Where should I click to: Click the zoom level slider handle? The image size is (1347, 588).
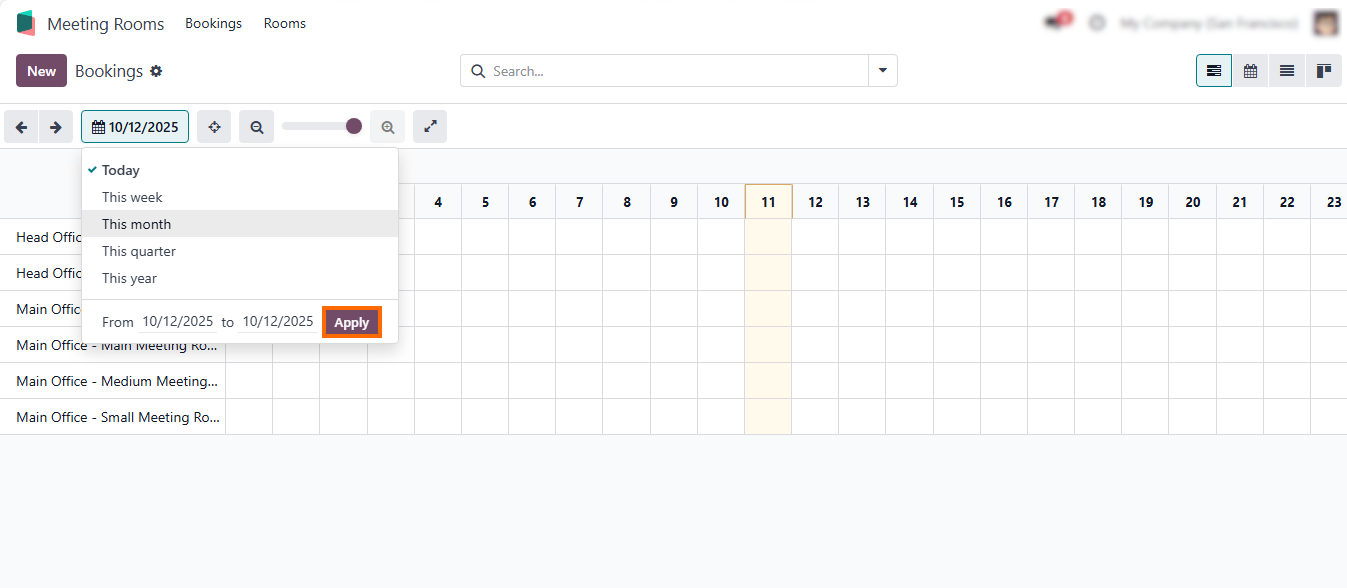tap(354, 126)
